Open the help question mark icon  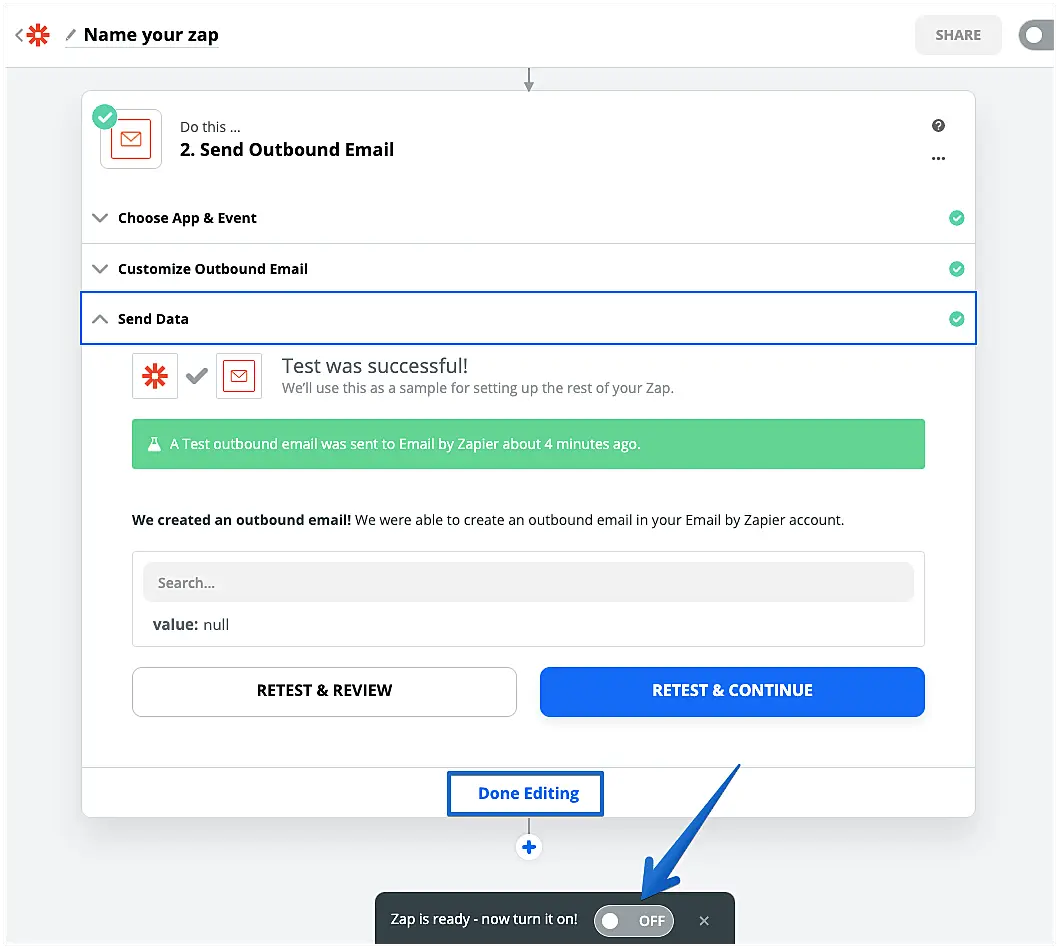tap(938, 126)
